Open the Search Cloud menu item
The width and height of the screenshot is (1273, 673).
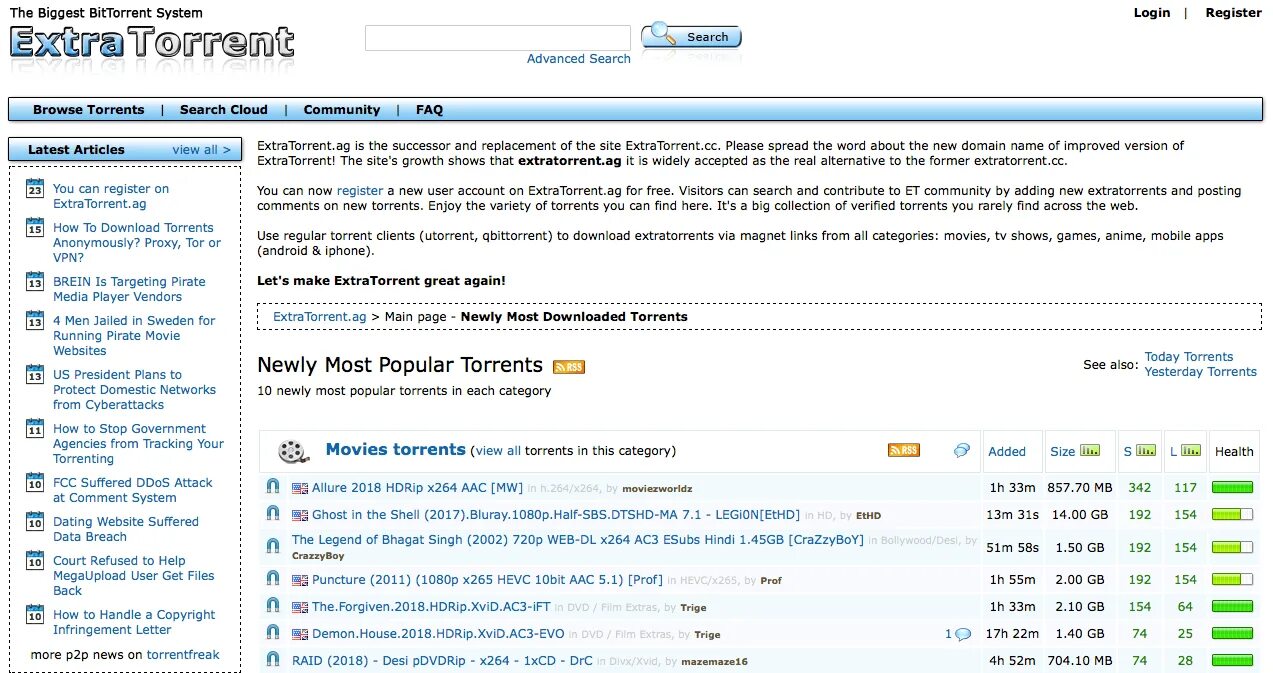coord(224,110)
